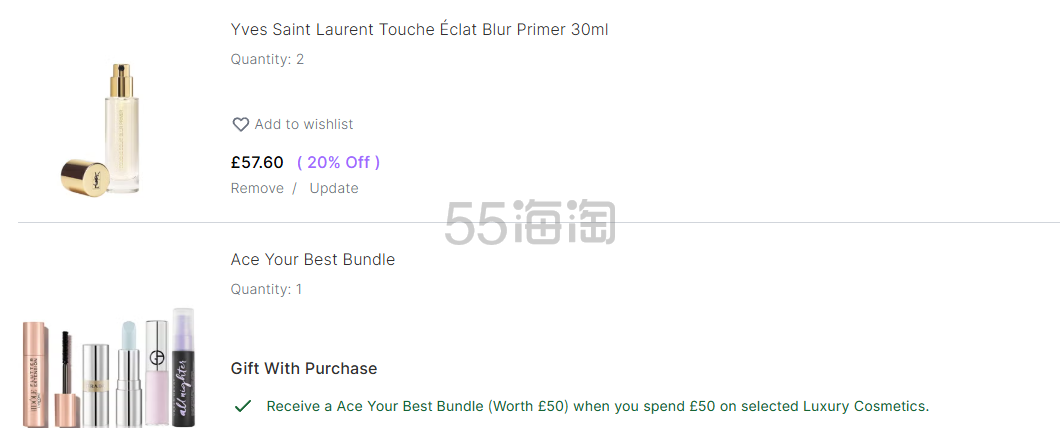The height and width of the screenshot is (445, 1060).
Task: Open the Ace Your Best Bundle title
Action: (x=313, y=260)
